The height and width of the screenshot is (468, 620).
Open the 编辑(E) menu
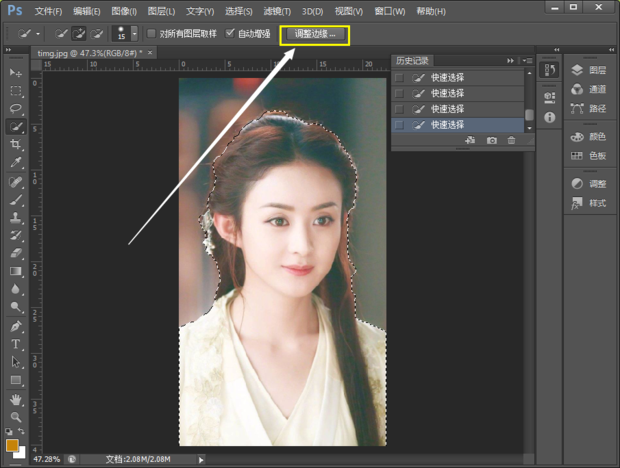pyautogui.click(x=87, y=11)
